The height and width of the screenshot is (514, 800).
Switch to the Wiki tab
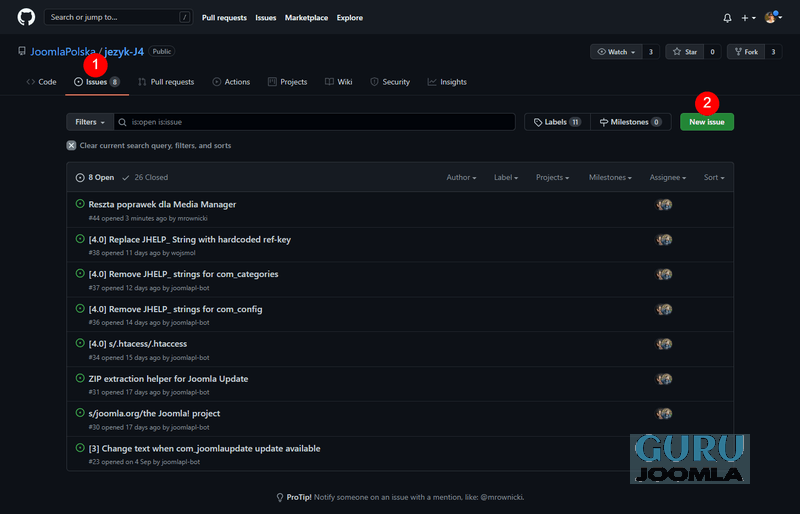339,82
